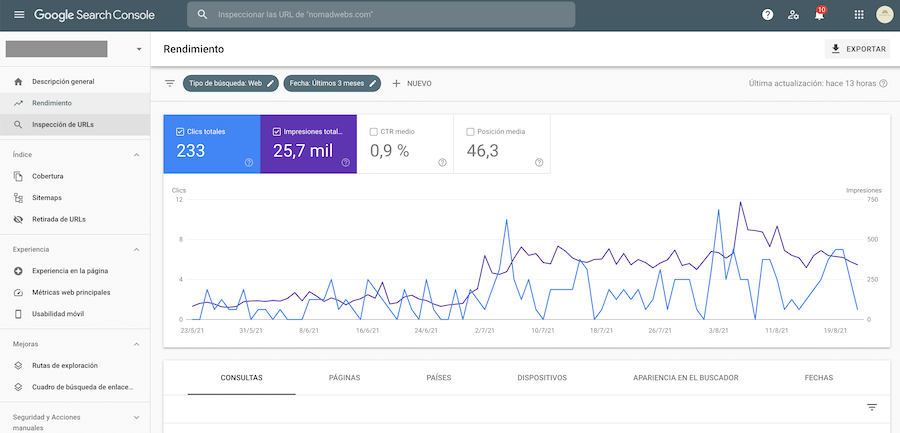This screenshot has width=900, height=433.
Task: Open the Google apps grid
Action: click(859, 15)
